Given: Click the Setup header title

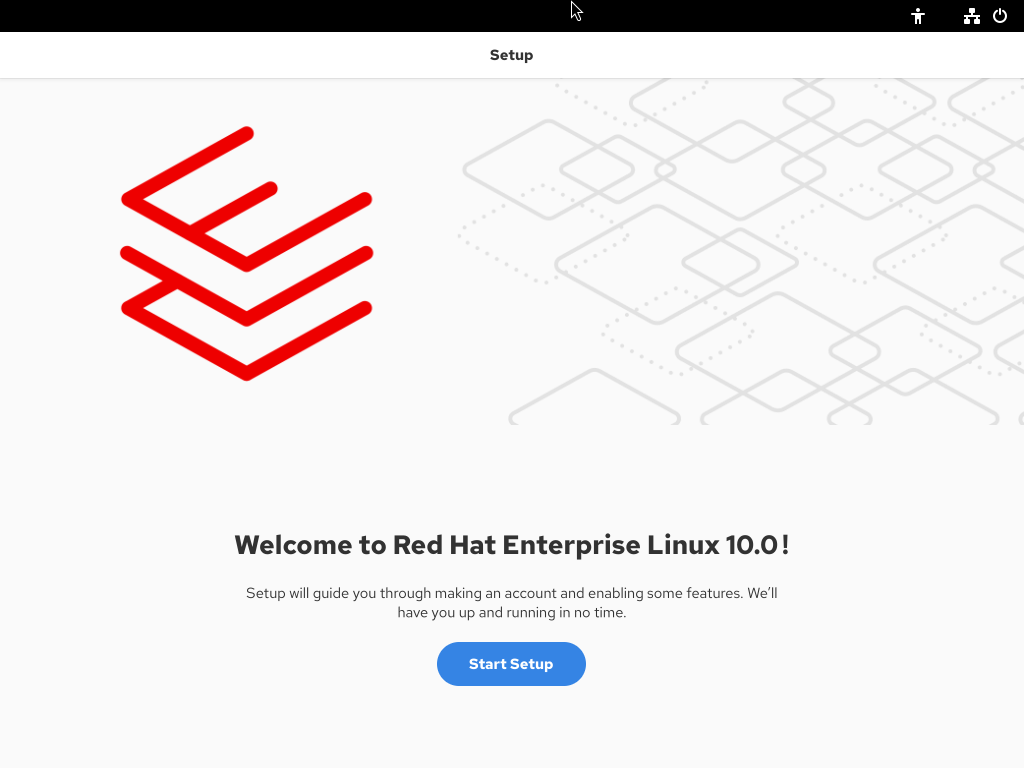Looking at the screenshot, I should [511, 55].
